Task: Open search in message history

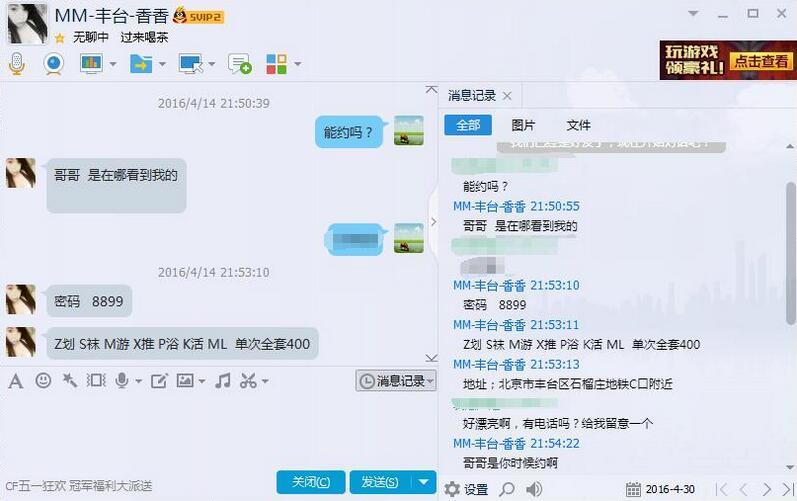Action: pyautogui.click(x=507, y=489)
